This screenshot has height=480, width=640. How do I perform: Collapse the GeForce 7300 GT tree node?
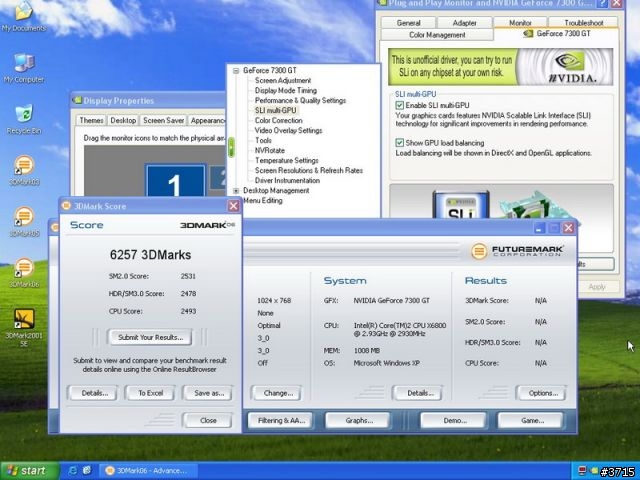pyautogui.click(x=236, y=71)
